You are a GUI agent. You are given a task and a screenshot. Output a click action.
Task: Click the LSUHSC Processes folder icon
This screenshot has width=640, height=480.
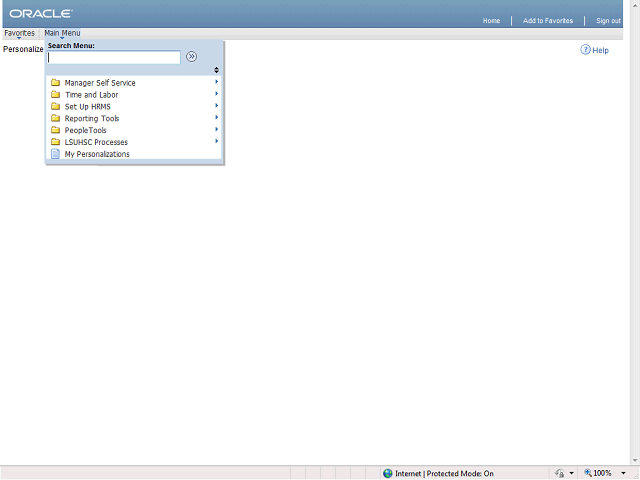click(56, 142)
